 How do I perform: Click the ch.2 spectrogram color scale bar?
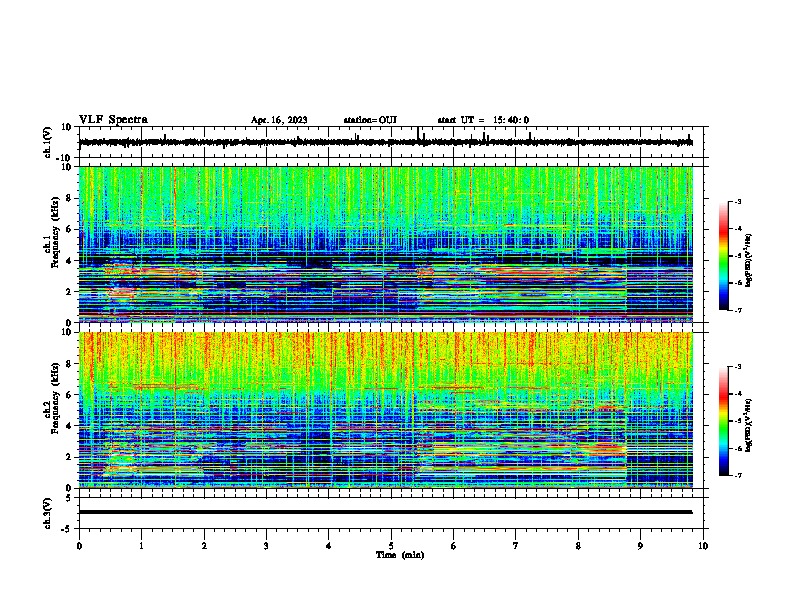point(723,421)
